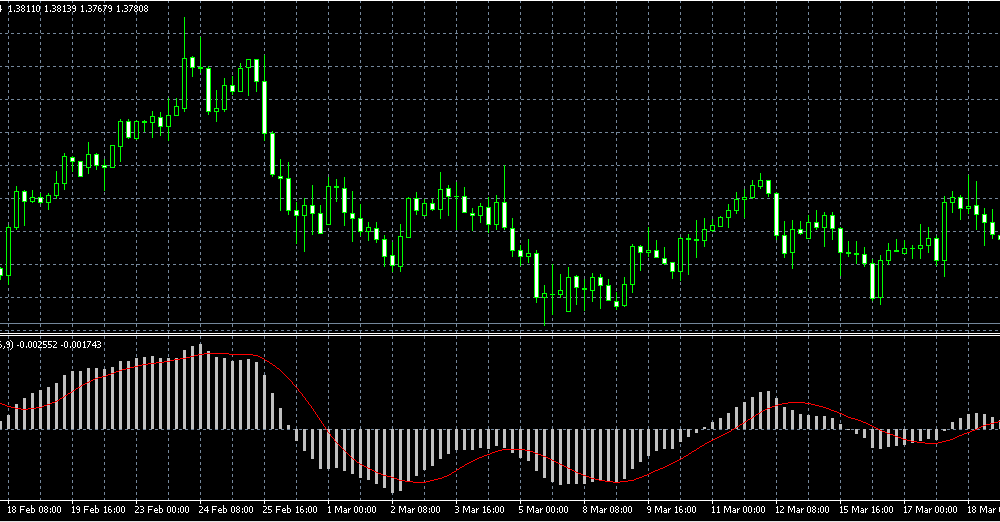
Task: Click the OHLC price readout text
Action: pyautogui.click(x=78, y=8)
